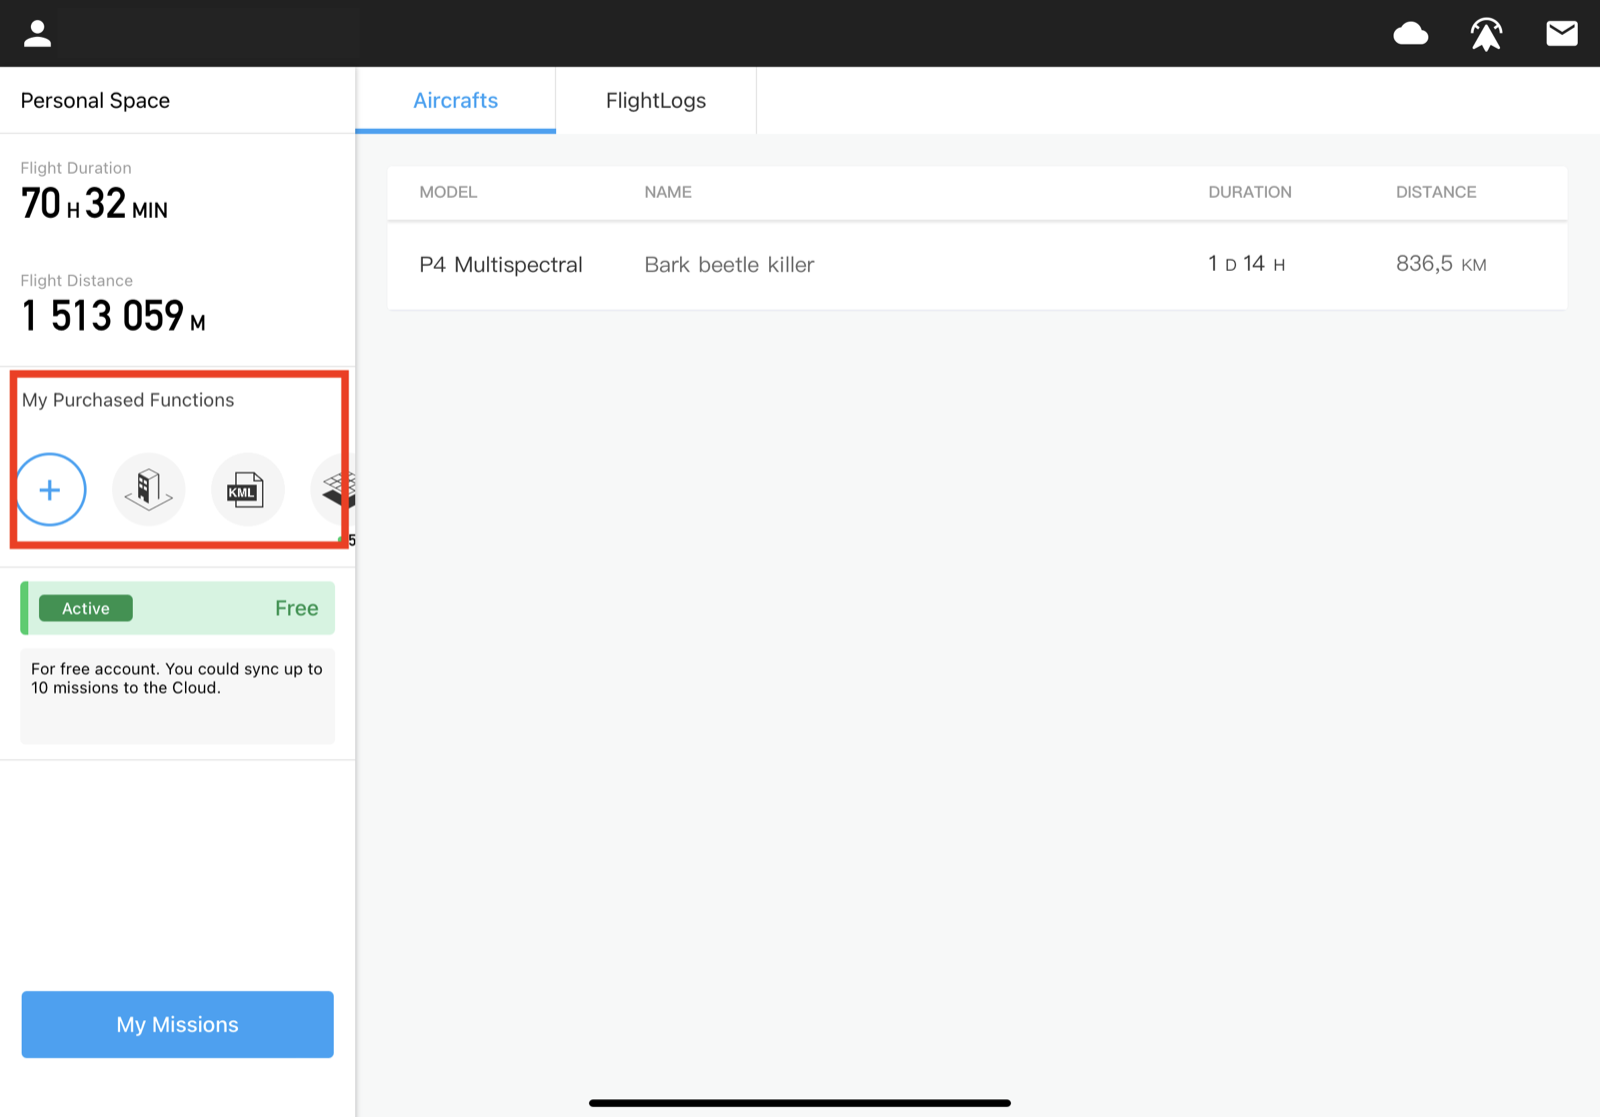The height and width of the screenshot is (1117, 1600).
Task: Open the 3D building function icon
Action: (148, 490)
